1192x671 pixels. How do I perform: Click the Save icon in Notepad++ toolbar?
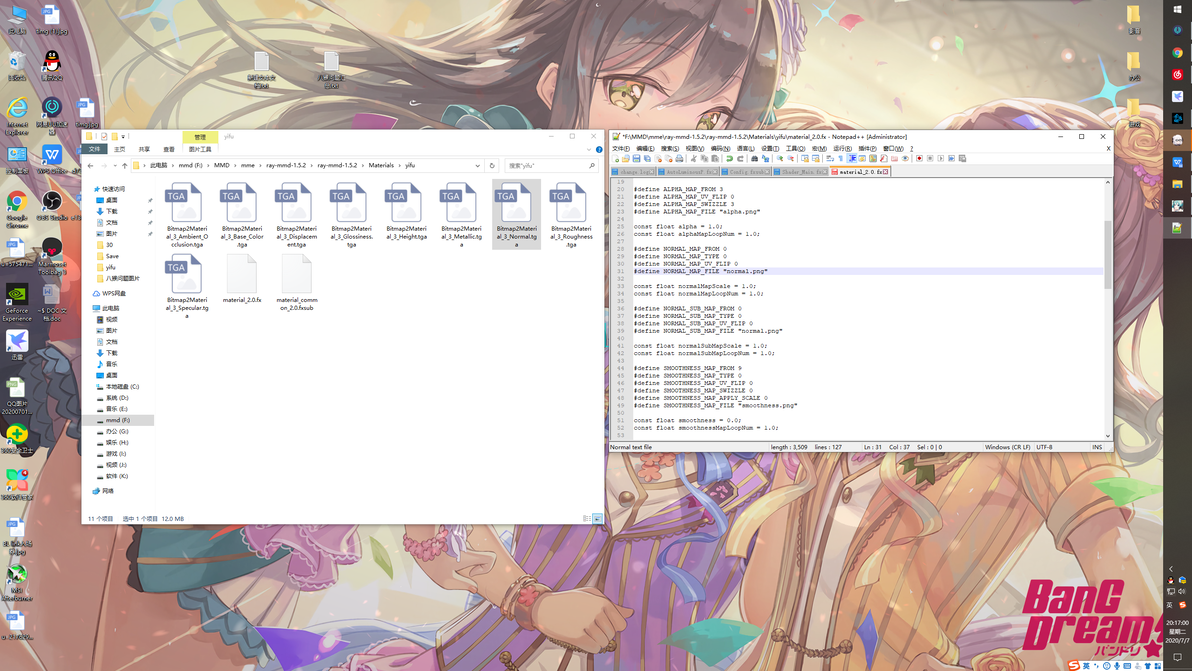[636, 158]
